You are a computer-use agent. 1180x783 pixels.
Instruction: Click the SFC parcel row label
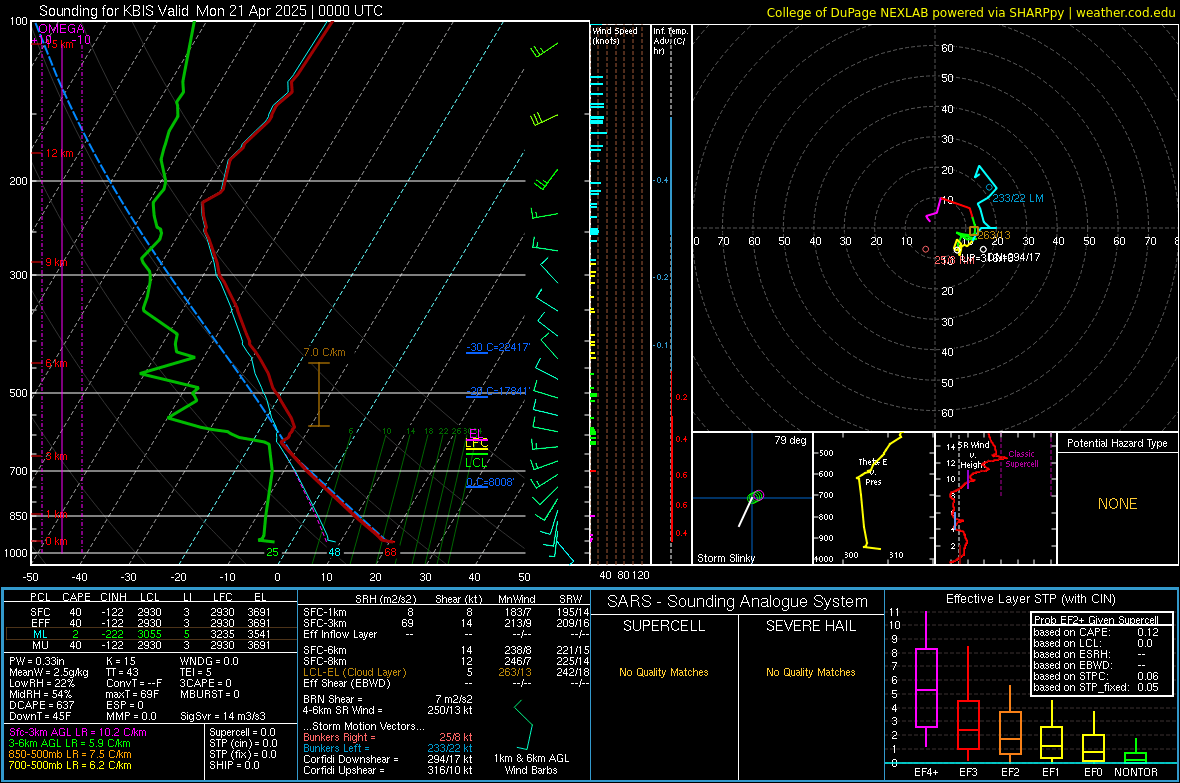[40, 612]
